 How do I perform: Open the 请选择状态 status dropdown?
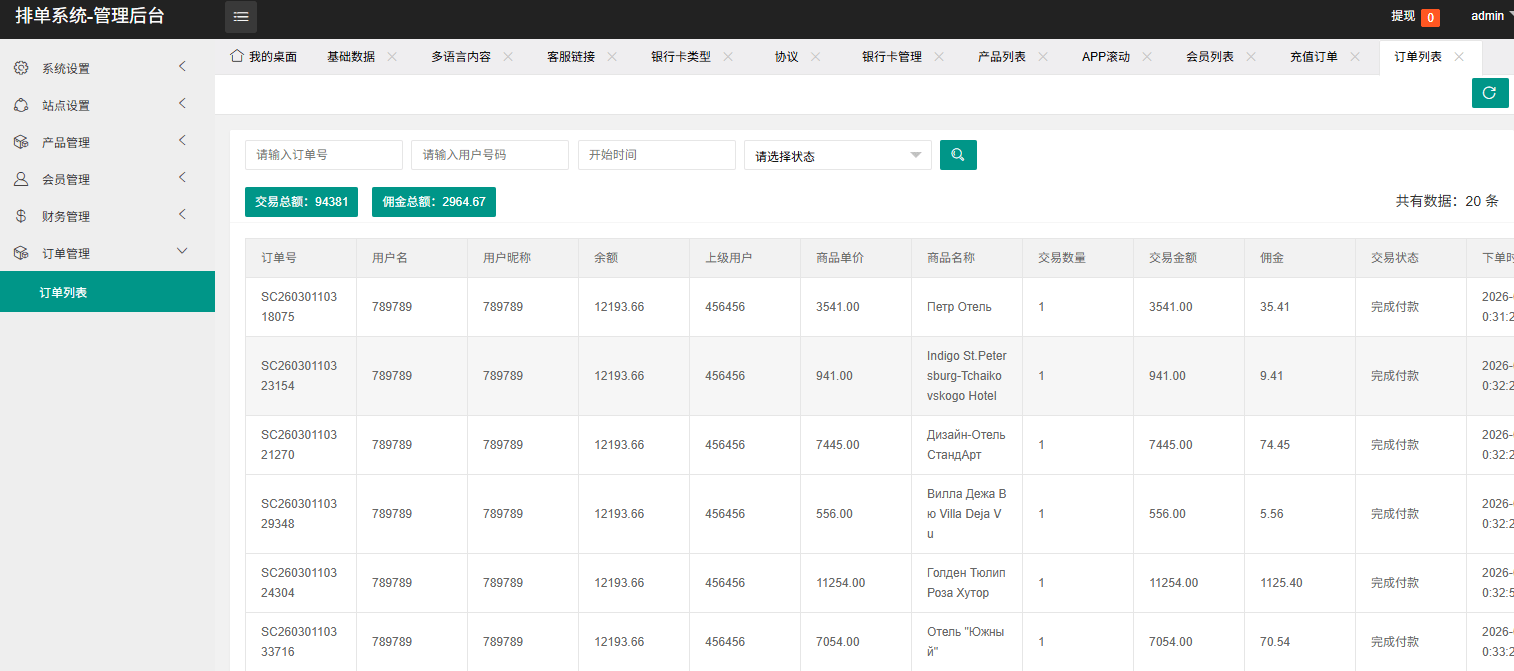click(837, 156)
